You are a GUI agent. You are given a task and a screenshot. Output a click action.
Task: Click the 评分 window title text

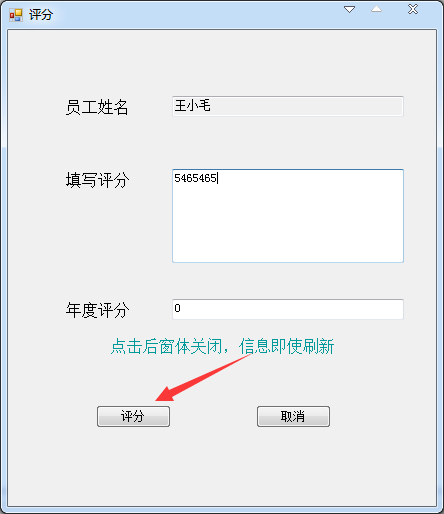[41, 15]
